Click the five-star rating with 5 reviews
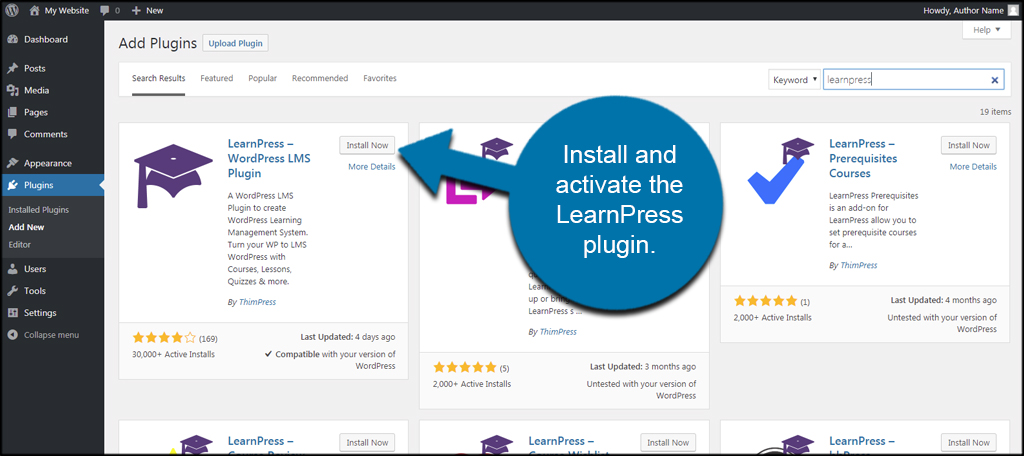Image resolution: width=1024 pixels, height=456 pixels. coord(464,366)
